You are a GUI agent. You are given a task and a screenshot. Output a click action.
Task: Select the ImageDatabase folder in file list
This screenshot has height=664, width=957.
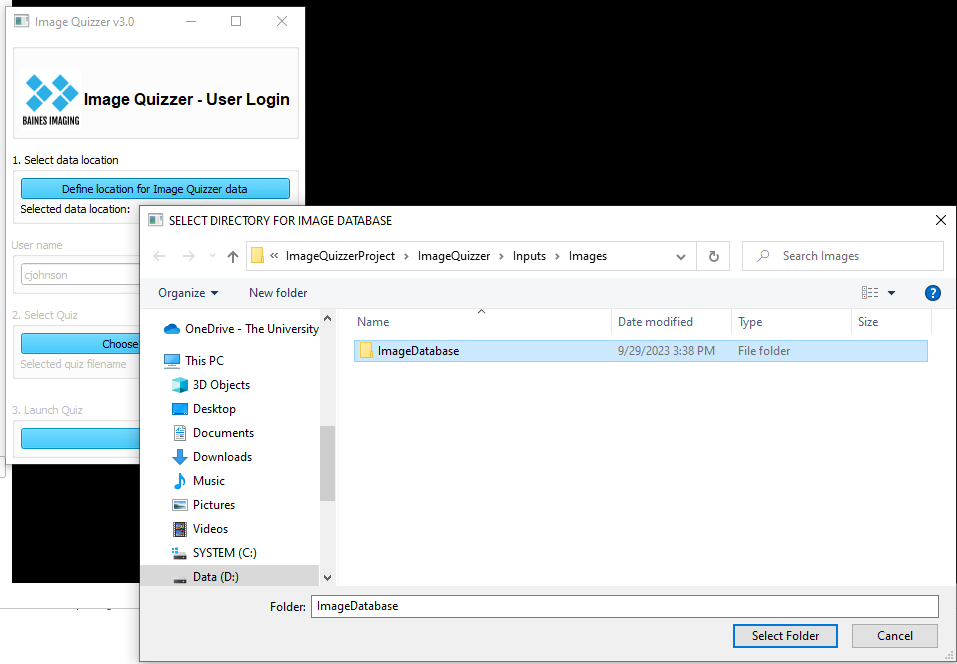click(x=418, y=351)
